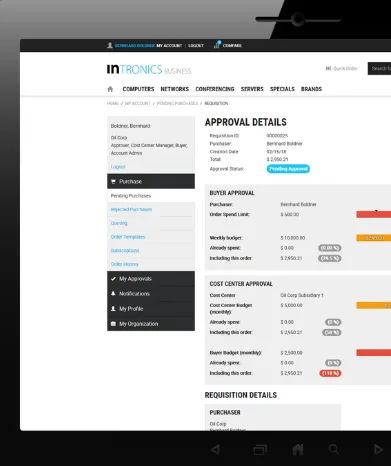Screen dimensions: 391x466
Task: Click the Requisition Details heading
Action: pos(241,395)
